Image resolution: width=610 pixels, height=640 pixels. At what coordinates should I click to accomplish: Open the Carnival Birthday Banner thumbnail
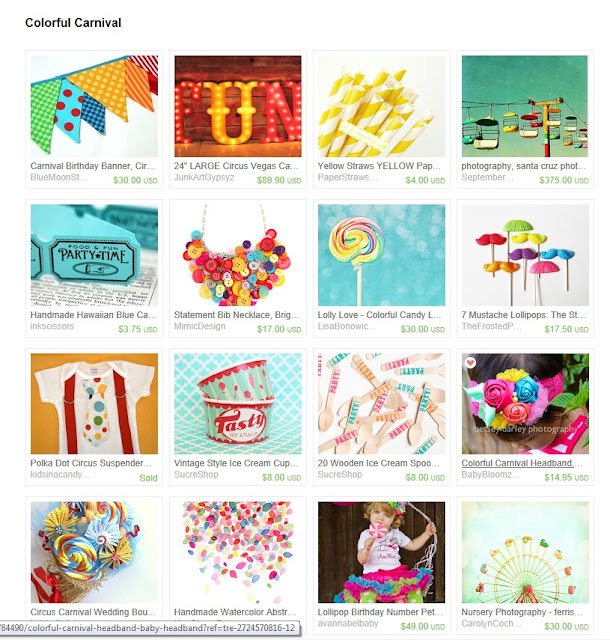pos(94,106)
